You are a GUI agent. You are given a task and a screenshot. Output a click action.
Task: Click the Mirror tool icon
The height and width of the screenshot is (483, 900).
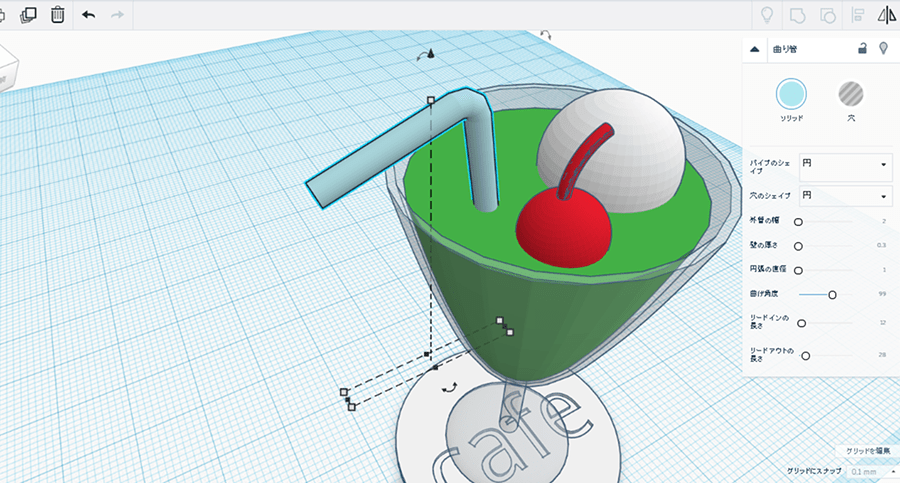[886, 15]
